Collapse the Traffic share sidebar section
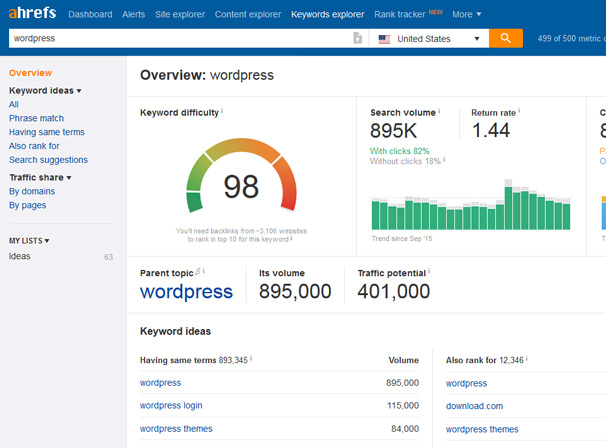This screenshot has width=606, height=448. pos(40,177)
